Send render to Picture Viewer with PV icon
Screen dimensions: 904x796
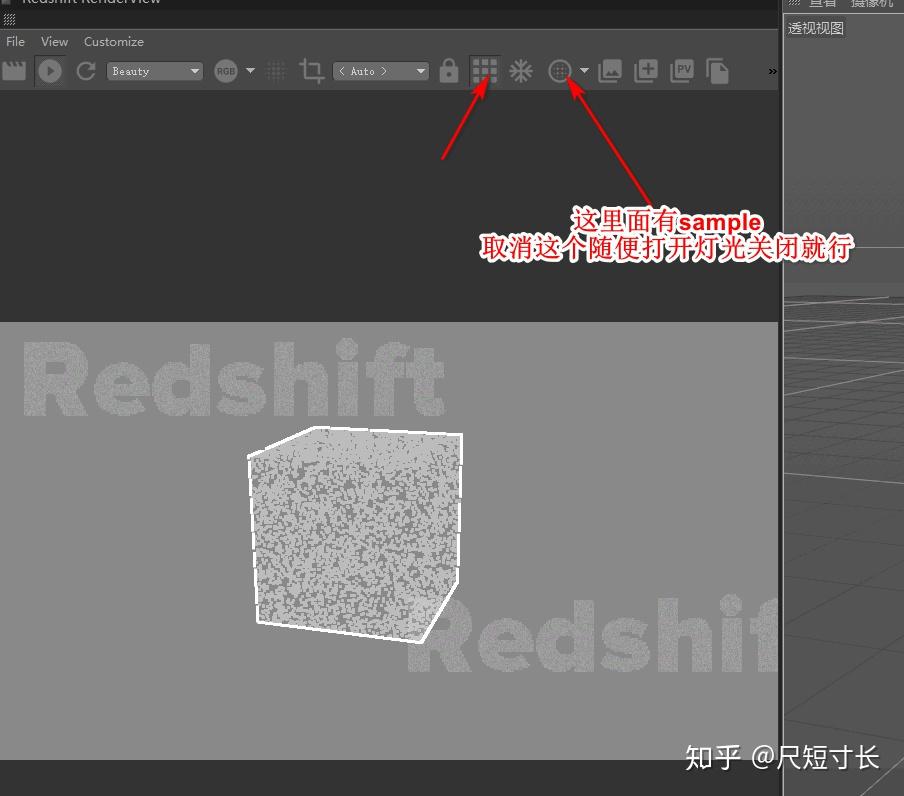tap(681, 71)
